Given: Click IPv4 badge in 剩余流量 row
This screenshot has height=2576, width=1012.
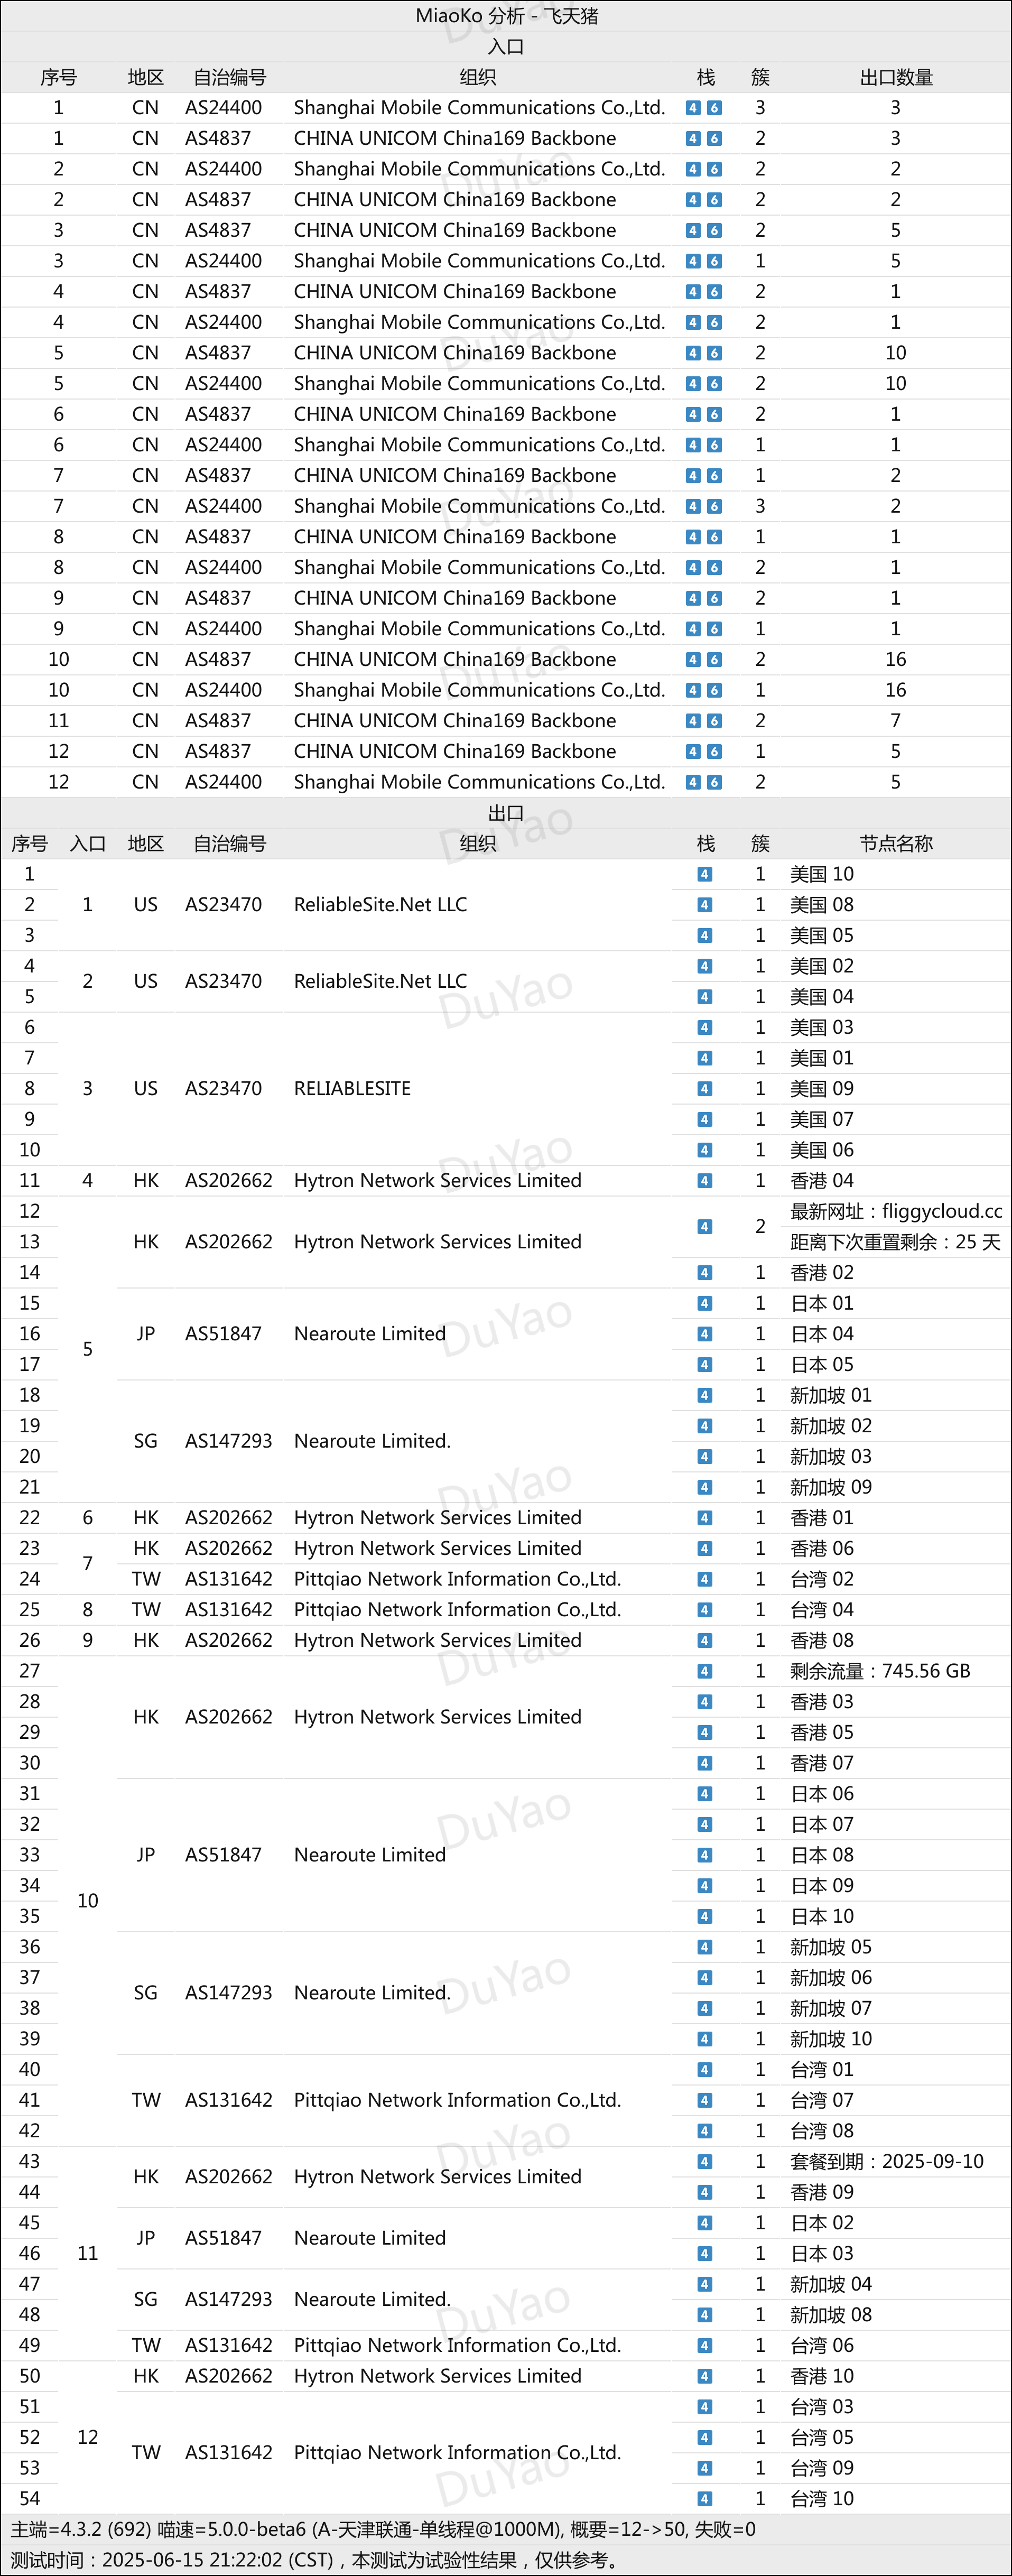Looking at the screenshot, I should coord(705,1671).
